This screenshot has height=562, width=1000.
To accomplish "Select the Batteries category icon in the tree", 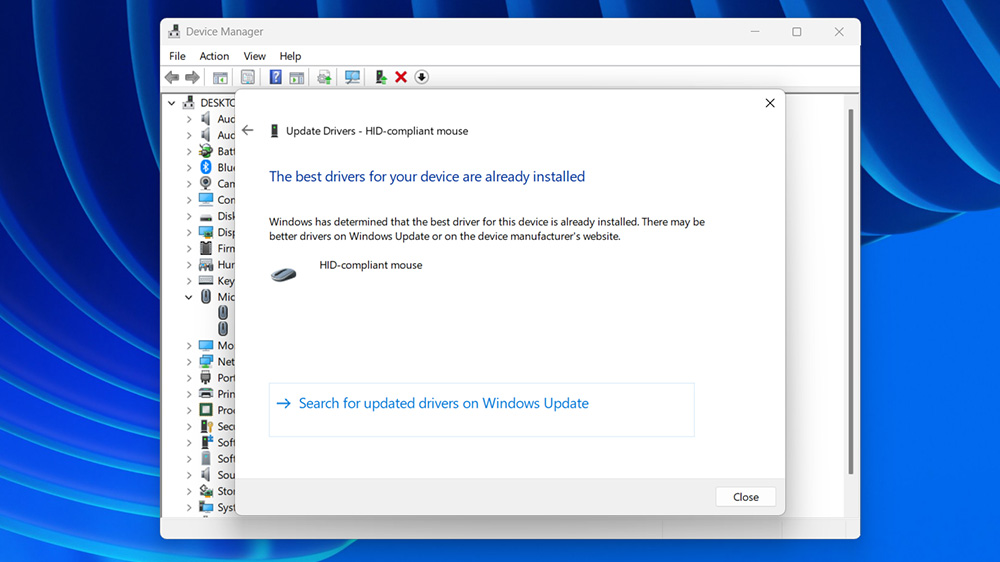I will point(206,151).
